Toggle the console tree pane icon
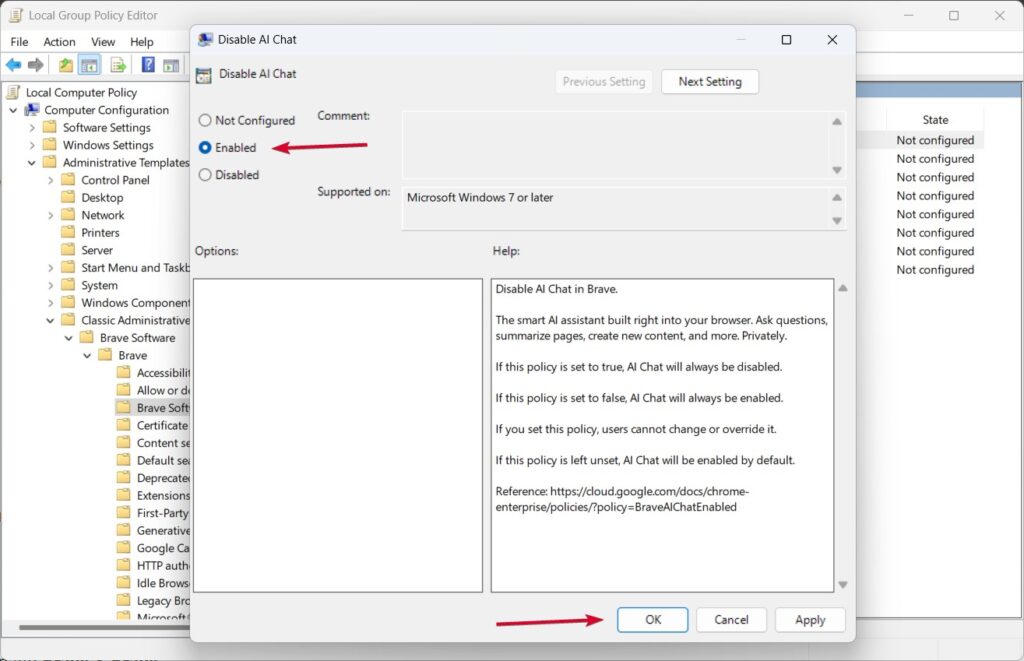The image size is (1024, 661). (89, 65)
